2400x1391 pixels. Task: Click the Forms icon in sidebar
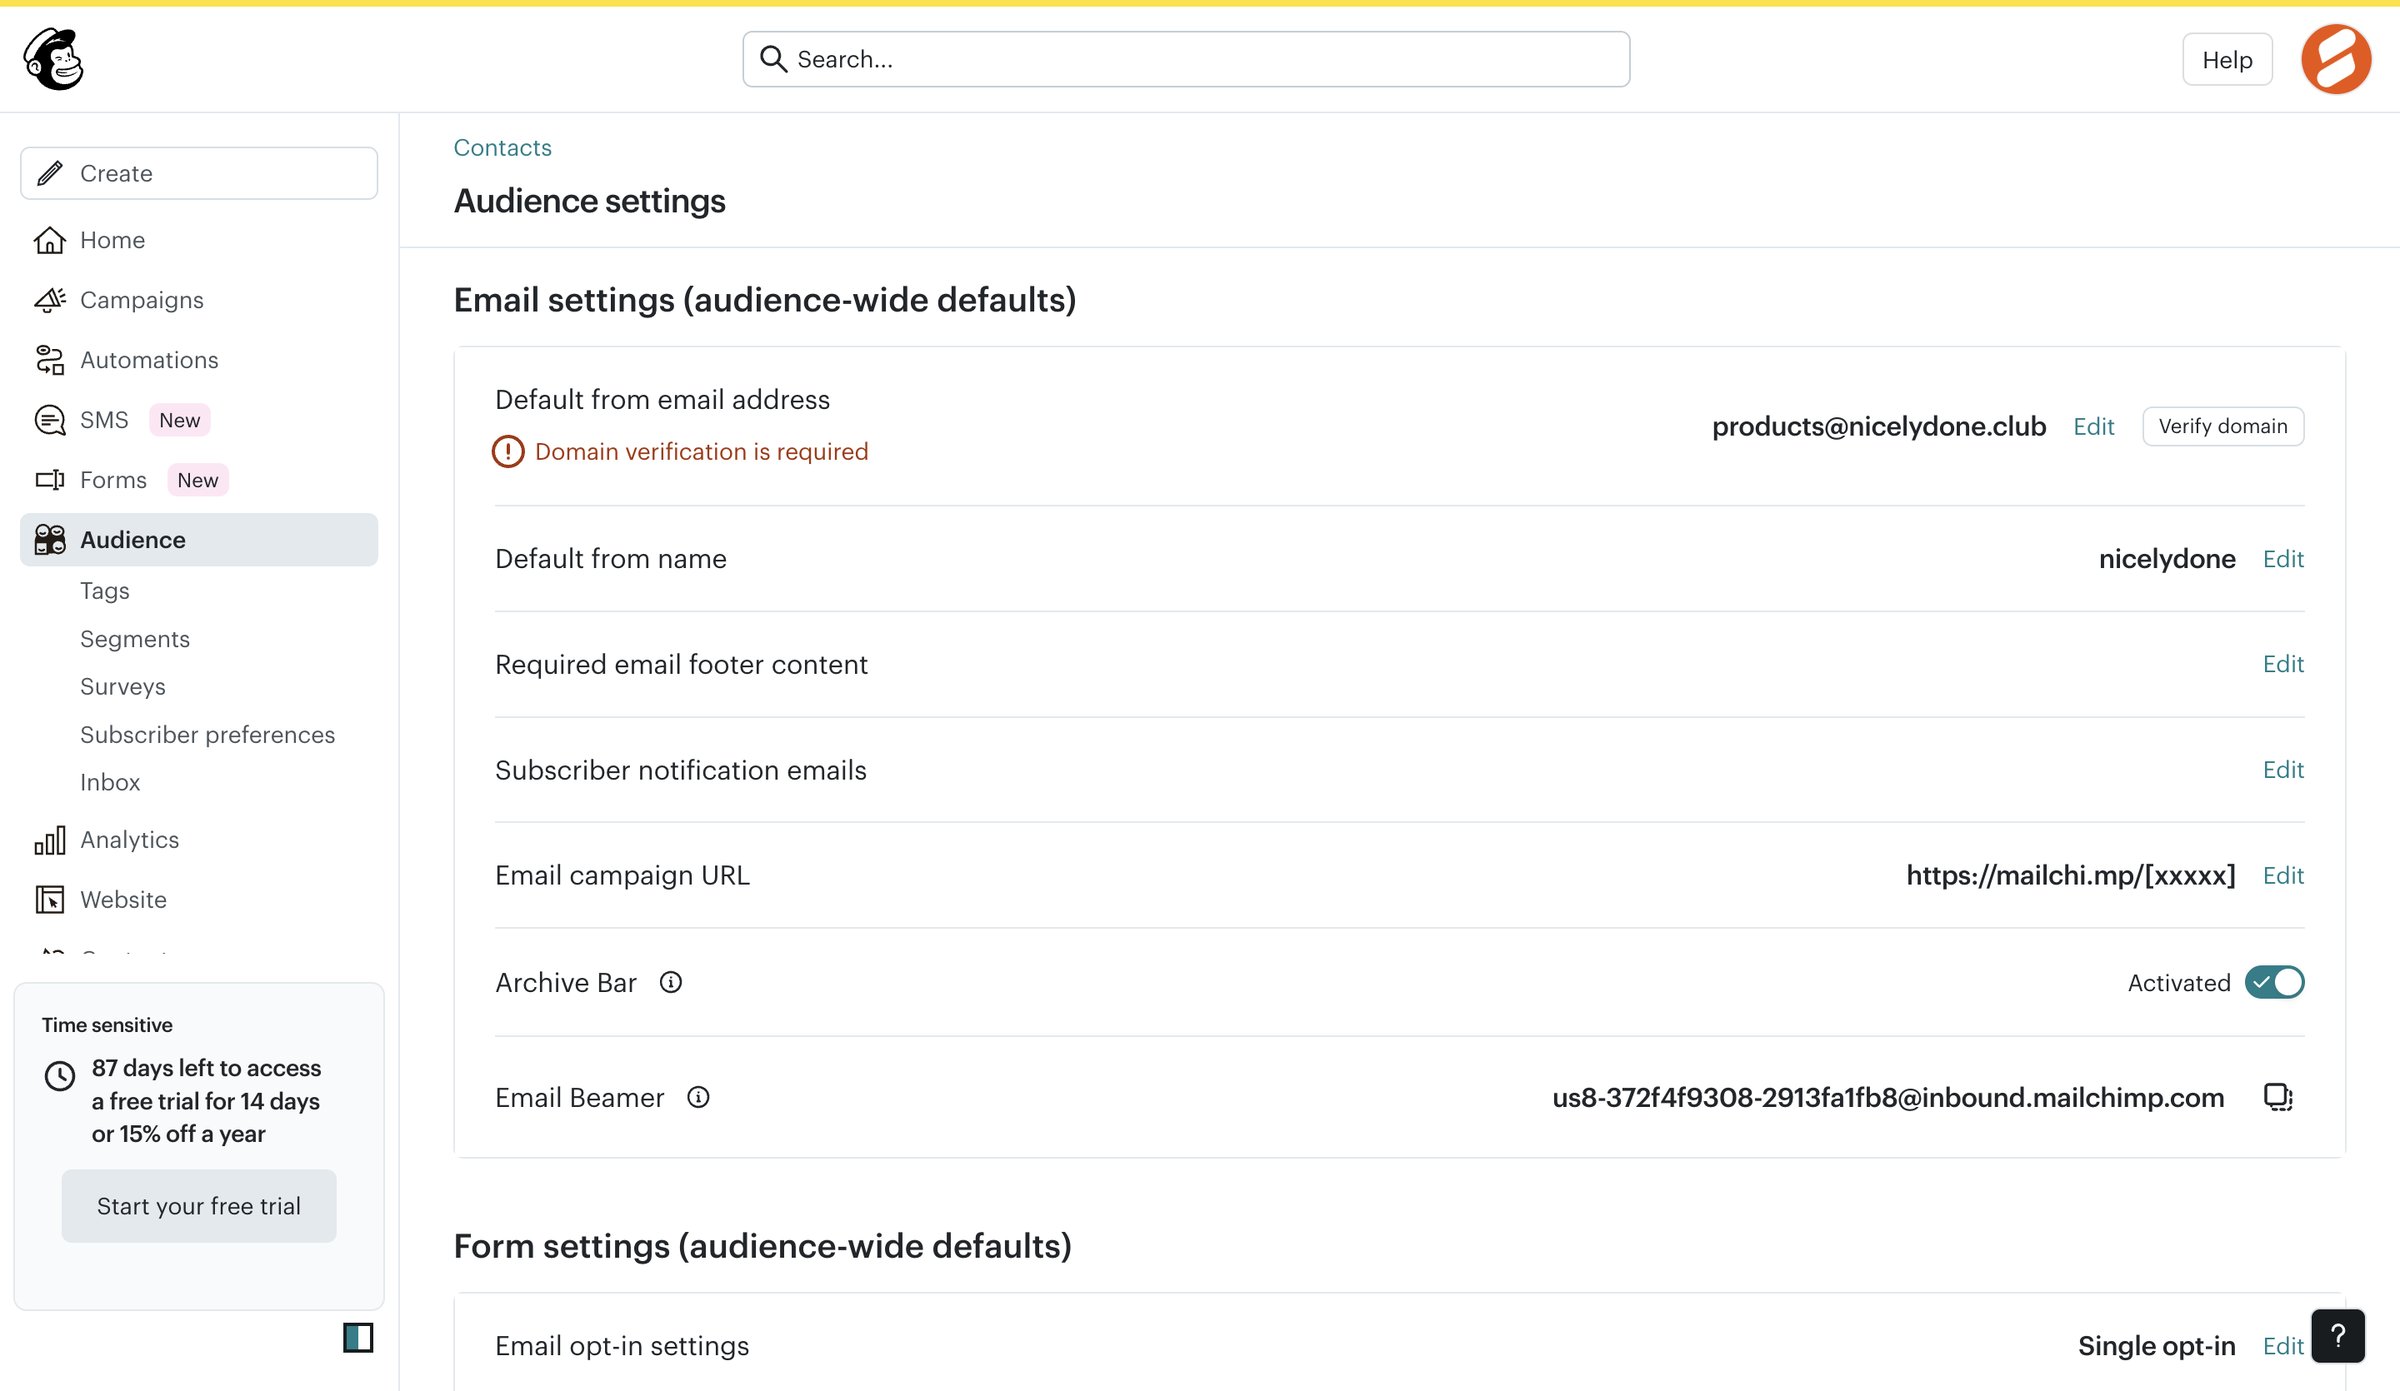[49, 480]
